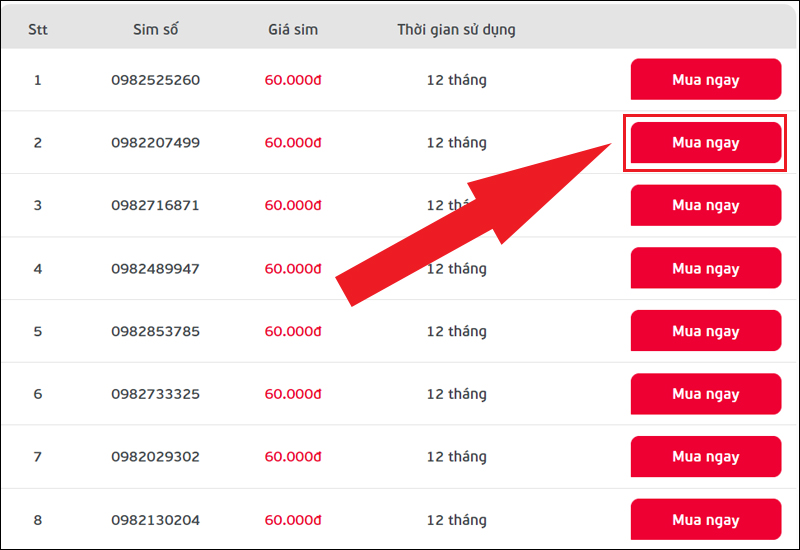The width and height of the screenshot is (800, 550).
Task: Select Mua ngay beside 0982029302
Action: click(x=705, y=457)
